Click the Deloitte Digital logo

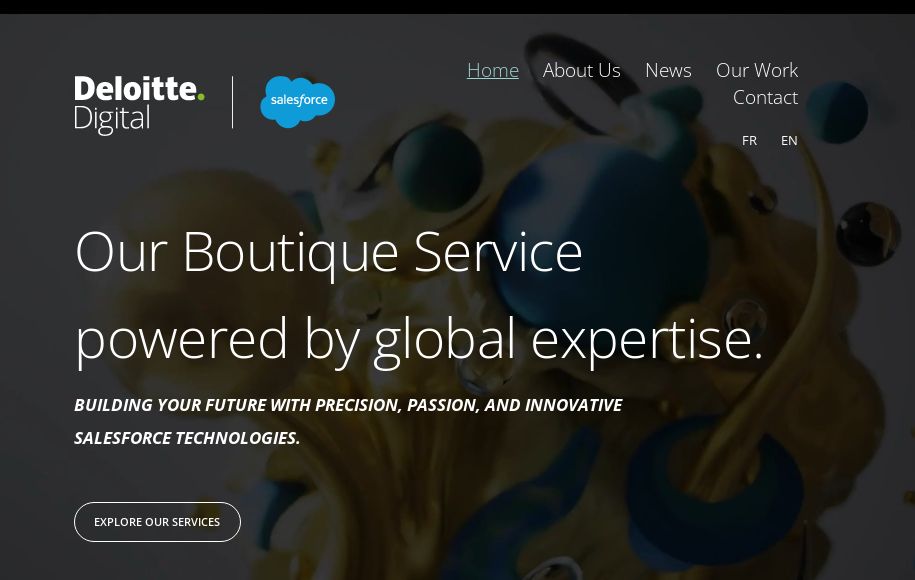139,102
